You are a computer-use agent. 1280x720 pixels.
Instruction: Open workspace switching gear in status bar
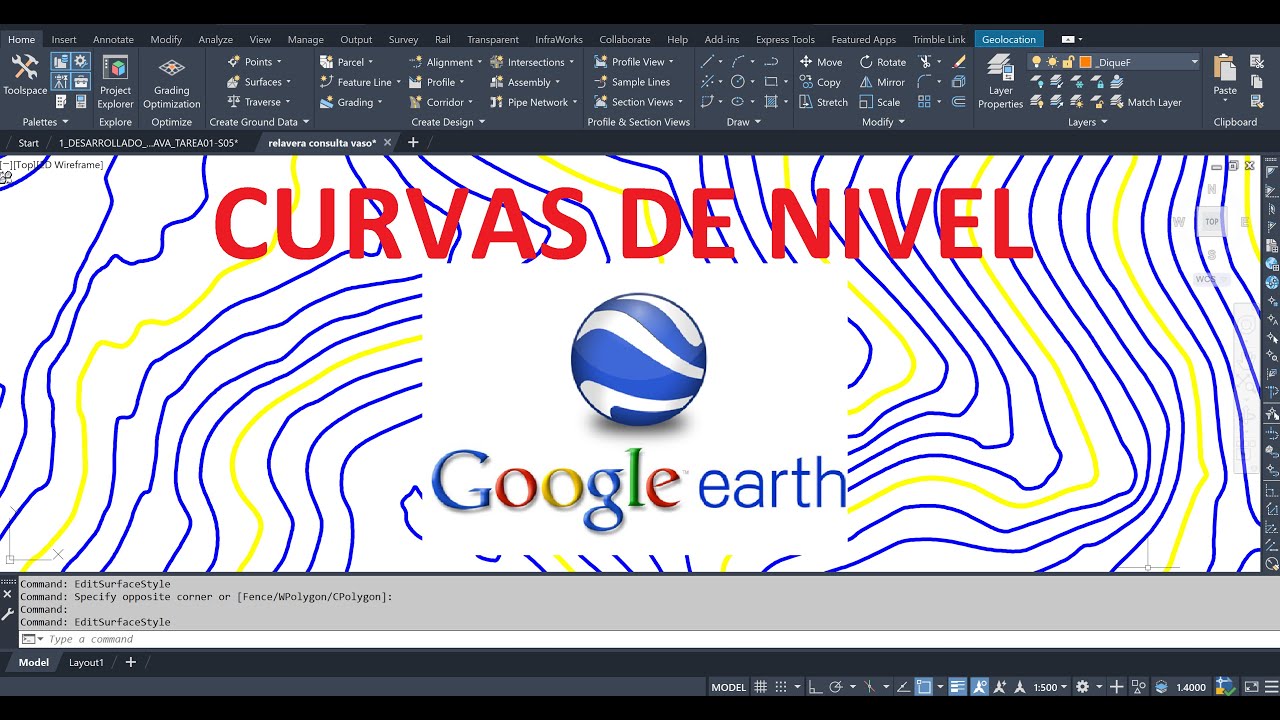(1083, 687)
